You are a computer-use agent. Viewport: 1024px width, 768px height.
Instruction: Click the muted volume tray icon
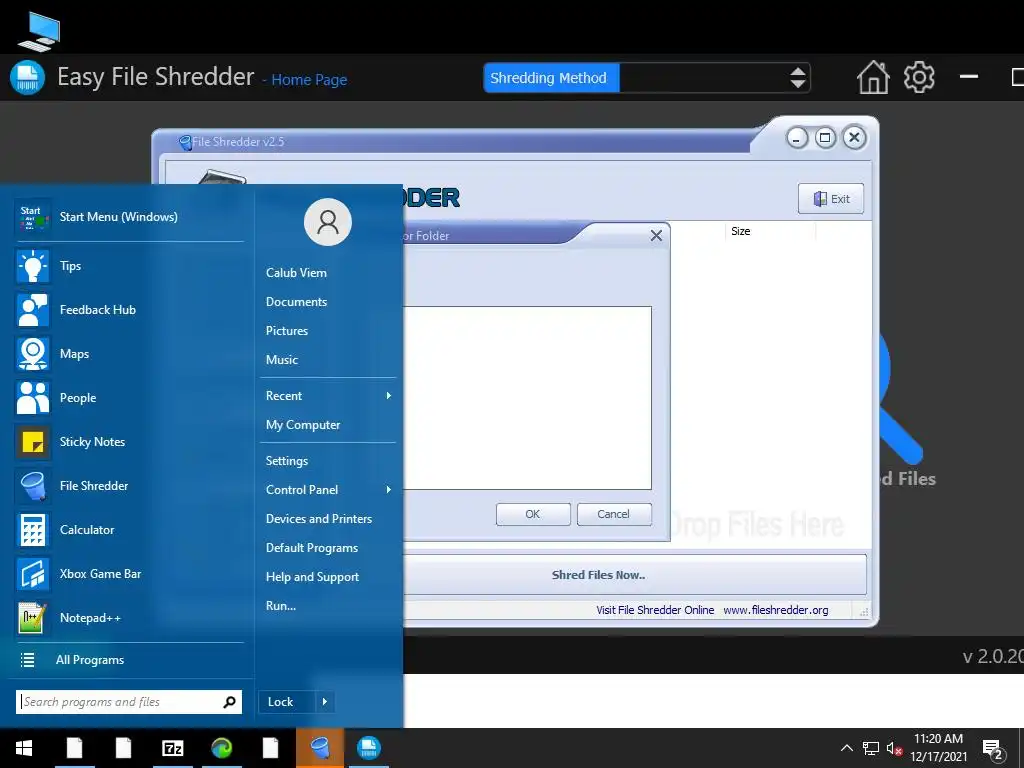coord(894,749)
